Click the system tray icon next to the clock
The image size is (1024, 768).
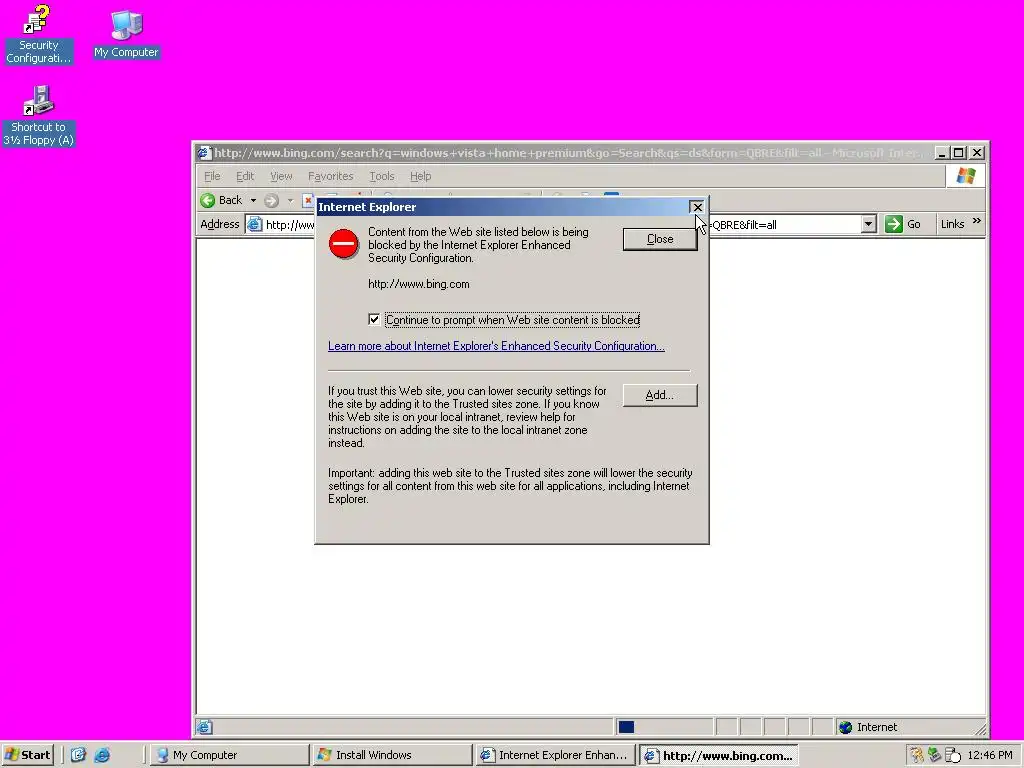pyautogui.click(x=953, y=755)
